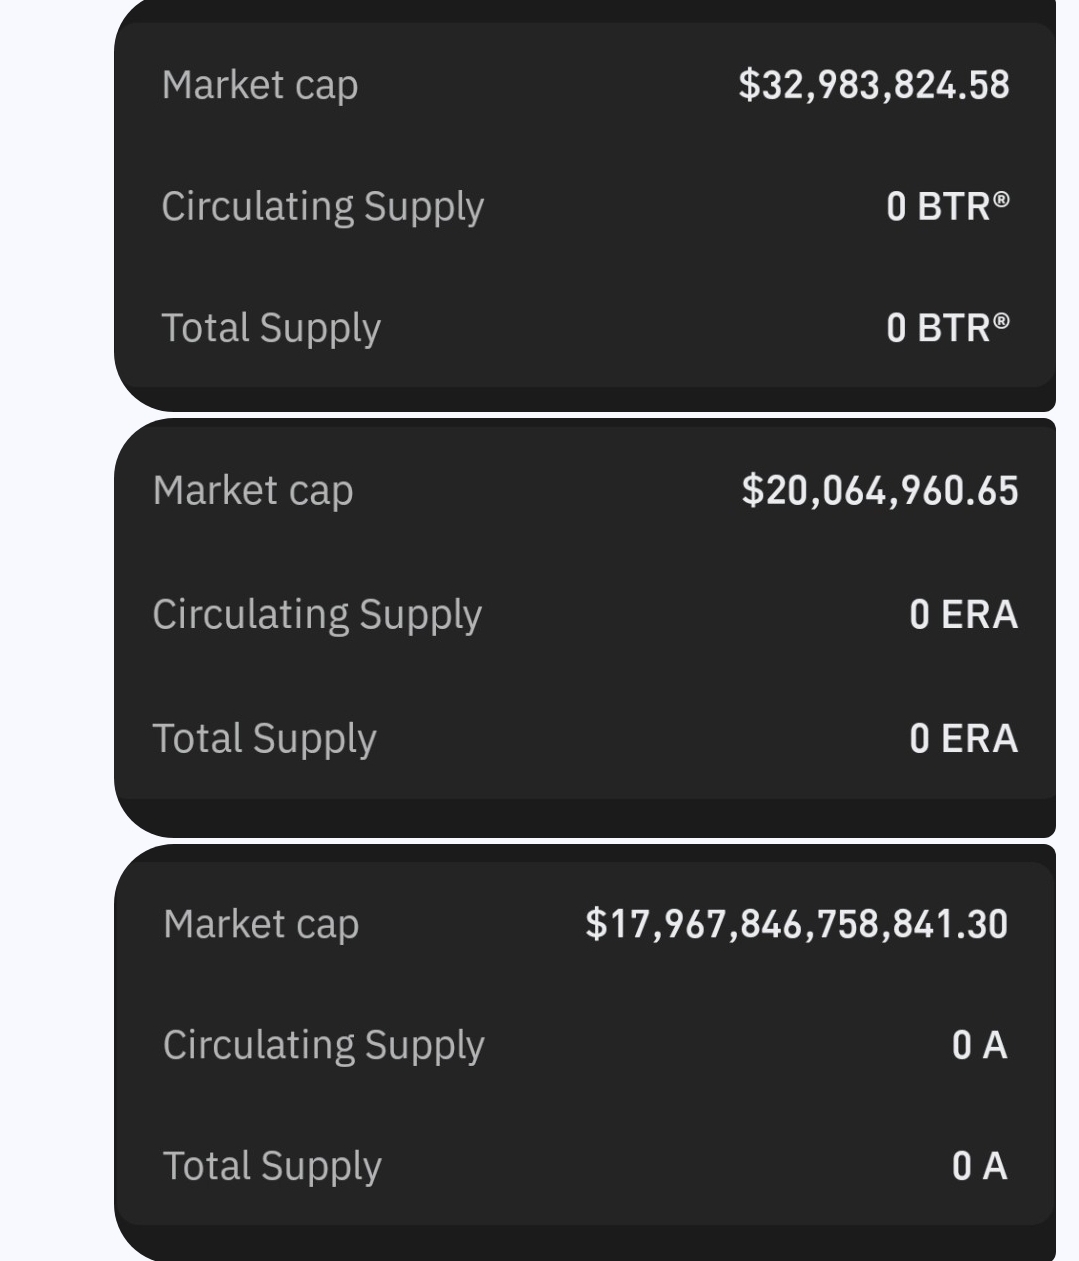
Task: Select the $20,064,960.65 market cap value
Action: pos(880,491)
